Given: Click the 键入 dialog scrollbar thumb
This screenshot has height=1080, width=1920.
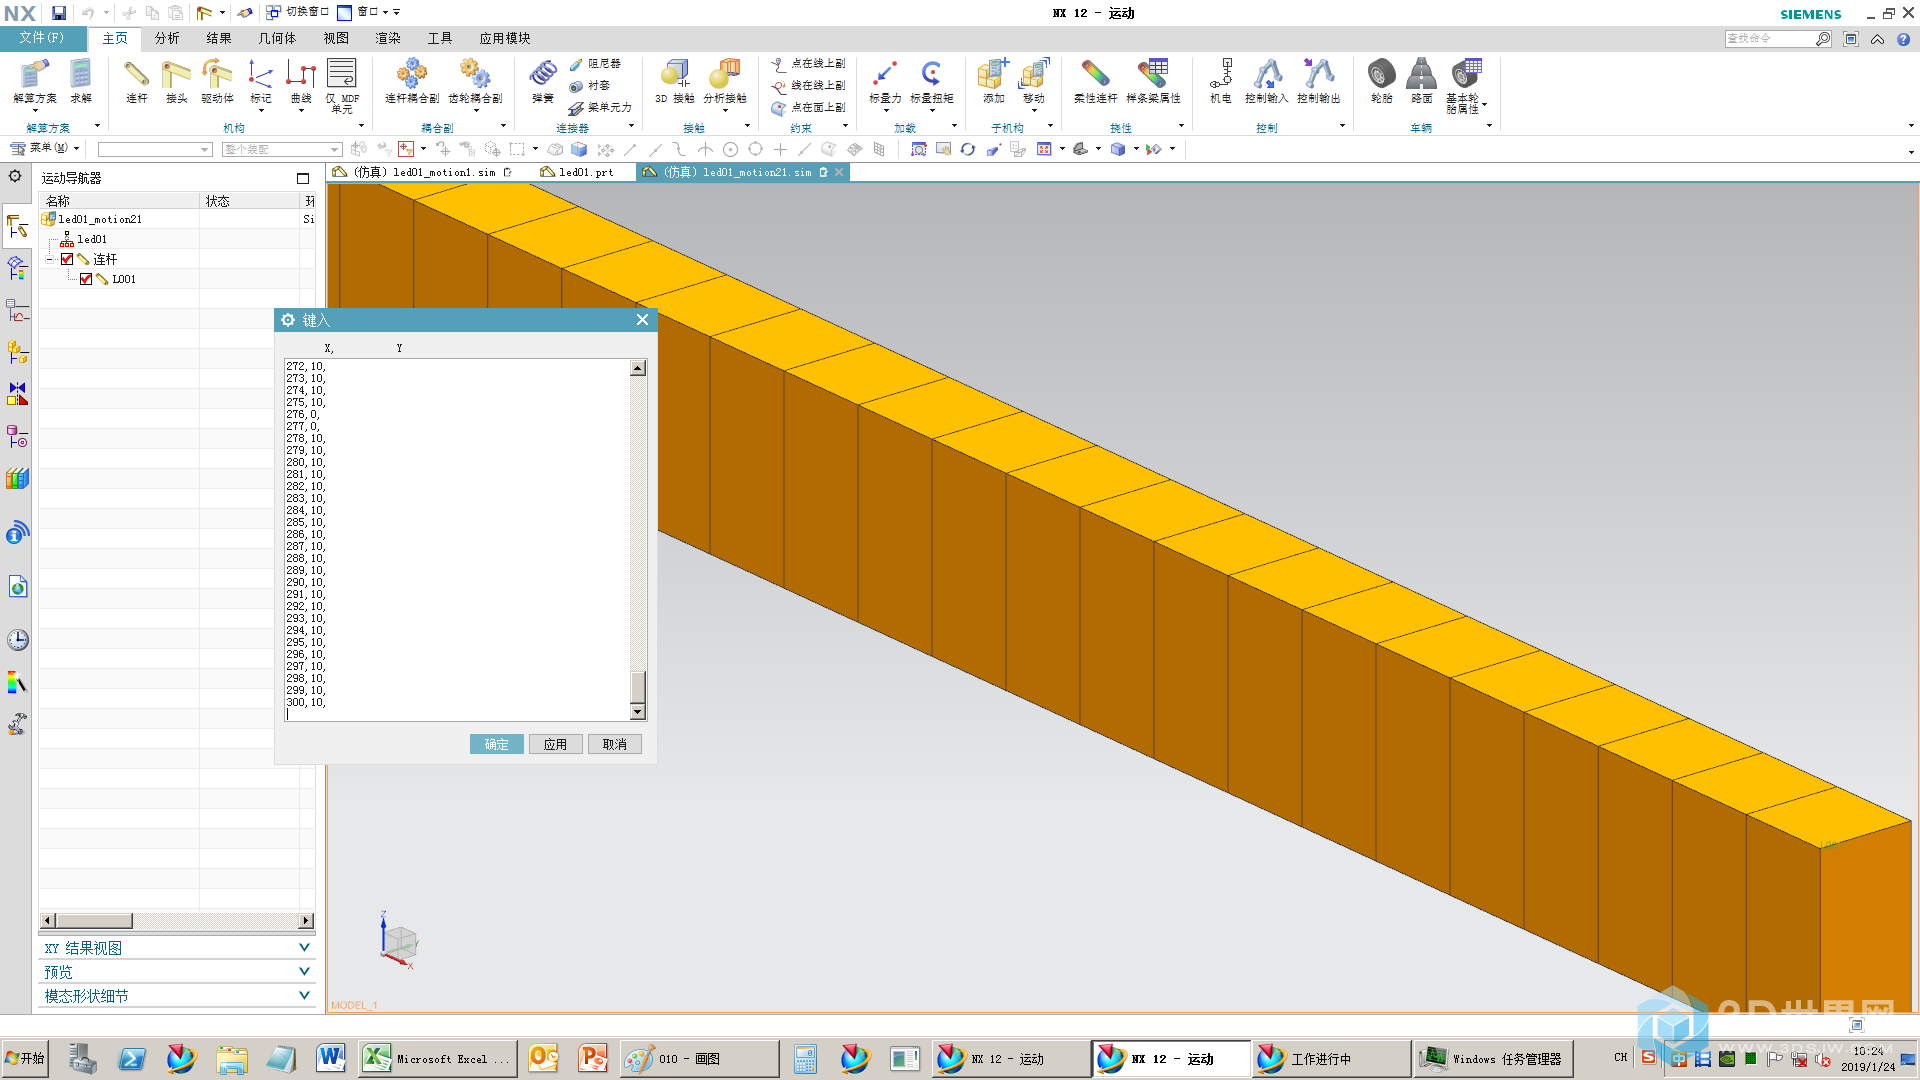Looking at the screenshot, I should point(638,687).
